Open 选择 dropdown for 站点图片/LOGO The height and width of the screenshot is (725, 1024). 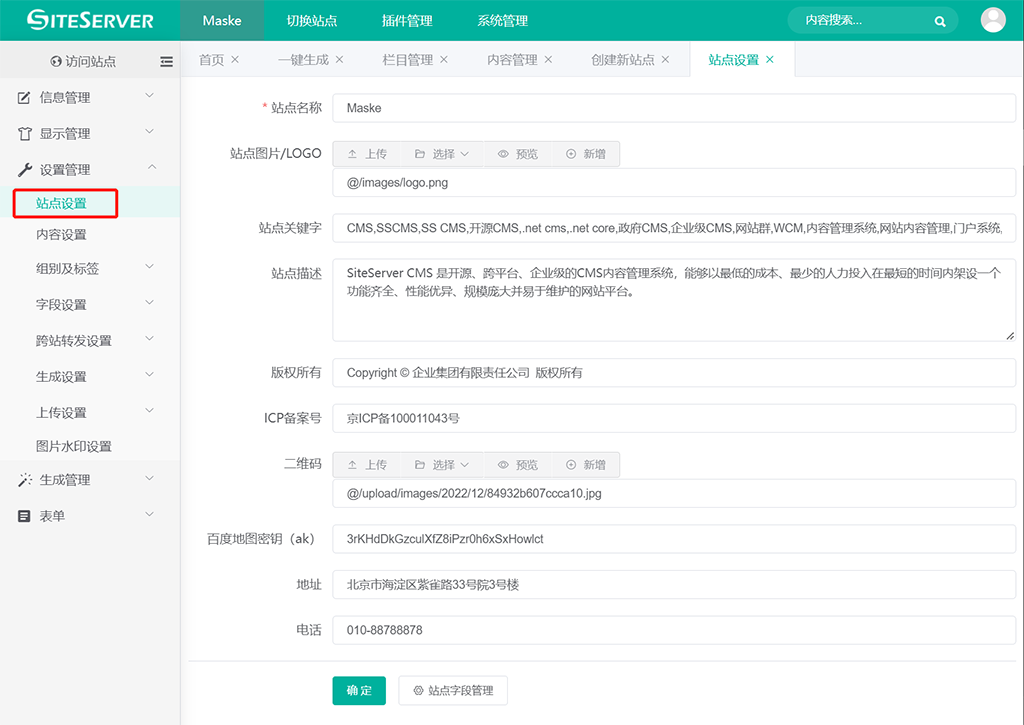[442, 154]
